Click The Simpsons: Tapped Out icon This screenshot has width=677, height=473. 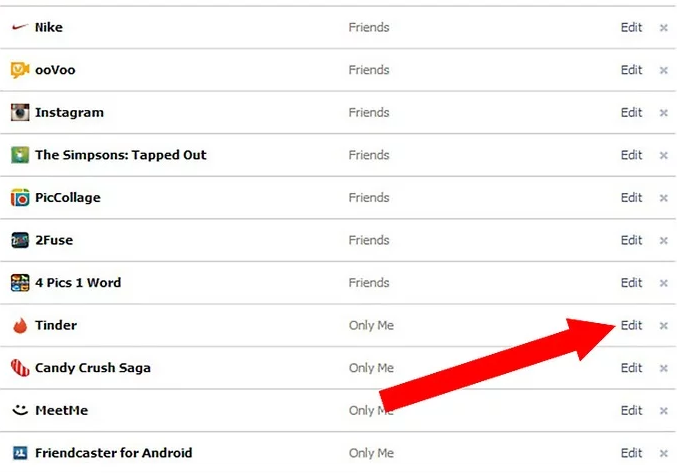(19, 155)
